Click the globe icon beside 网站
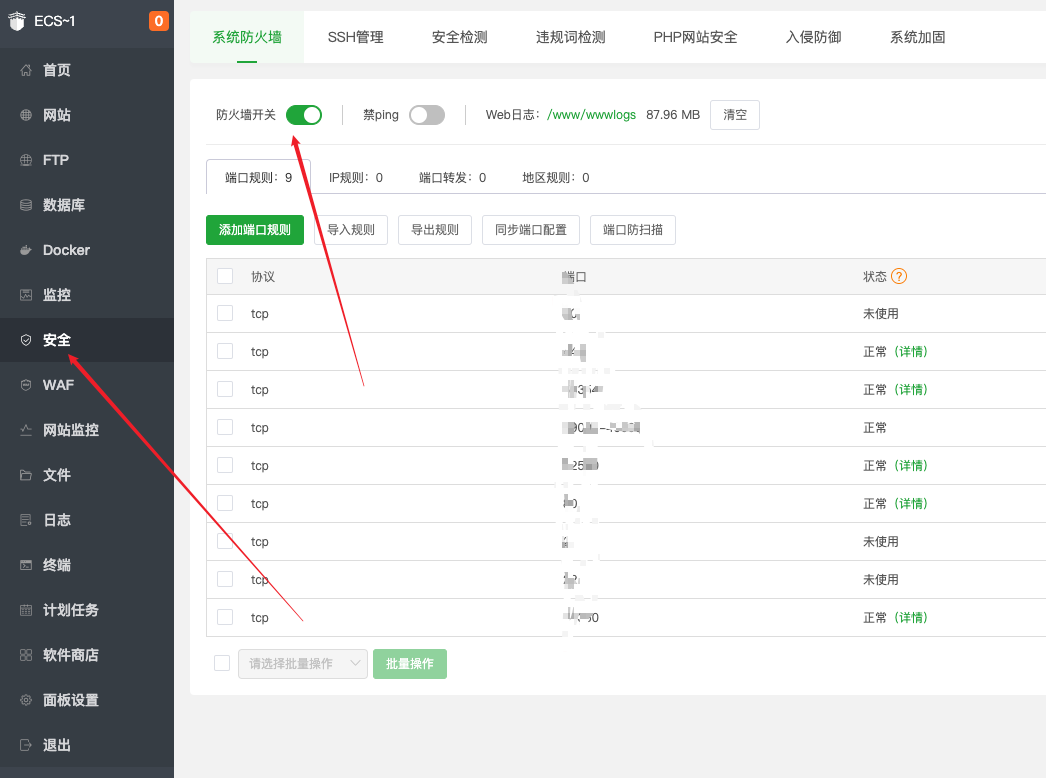The height and width of the screenshot is (778, 1046). (x=26, y=115)
